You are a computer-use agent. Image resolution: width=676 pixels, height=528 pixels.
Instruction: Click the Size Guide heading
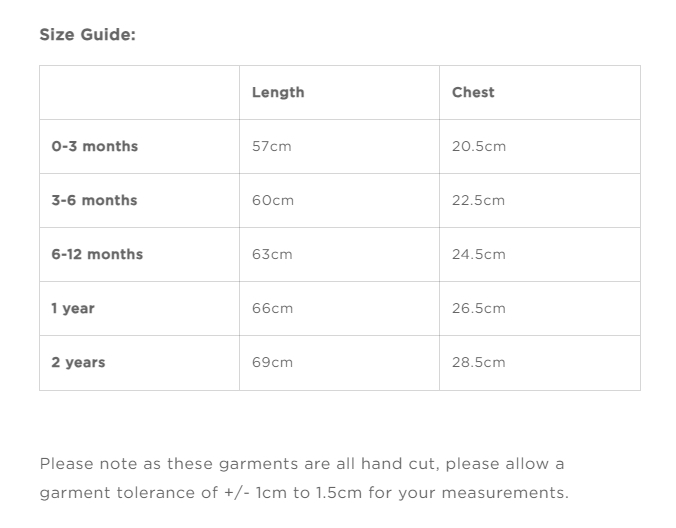point(87,35)
